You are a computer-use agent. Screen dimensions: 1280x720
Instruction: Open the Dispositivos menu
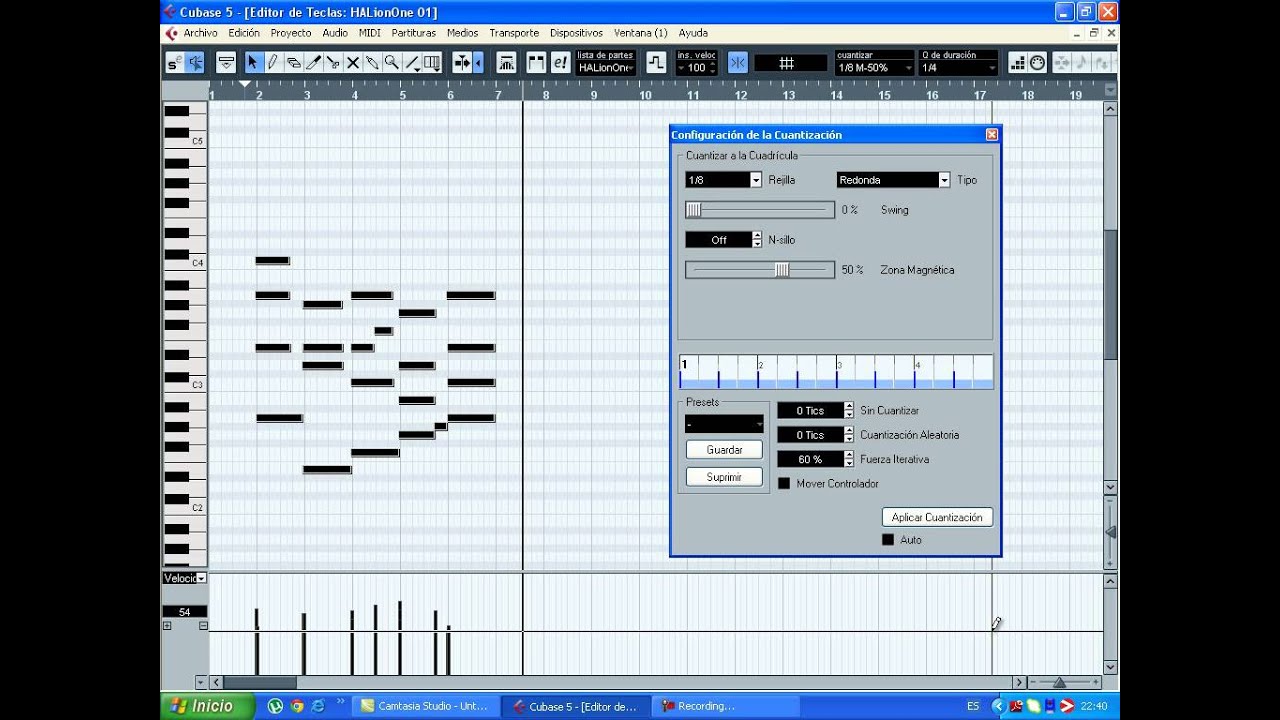pyautogui.click(x=576, y=33)
